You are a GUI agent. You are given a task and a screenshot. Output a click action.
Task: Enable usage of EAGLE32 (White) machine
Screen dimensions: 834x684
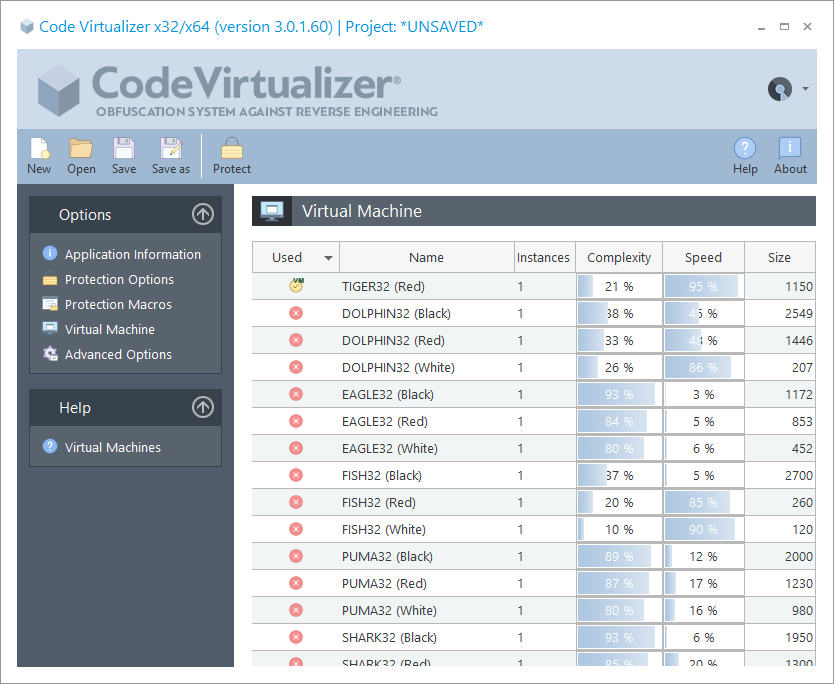[295, 448]
